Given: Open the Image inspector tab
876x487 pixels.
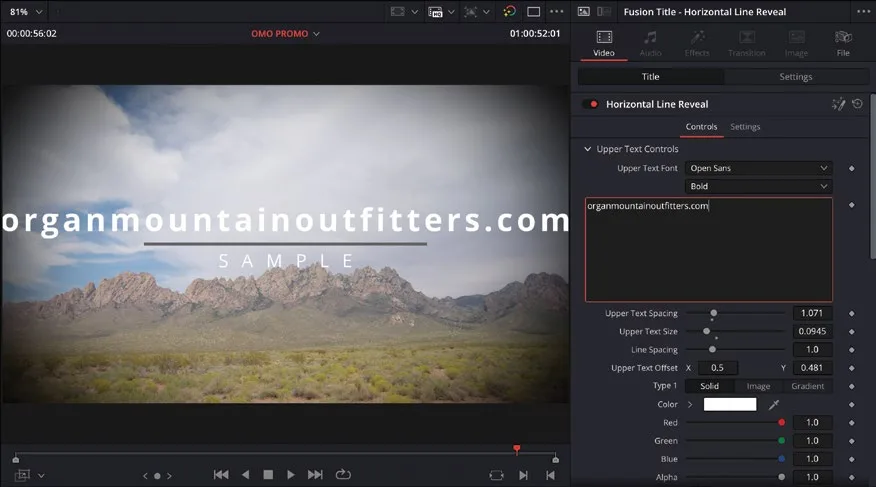Looking at the screenshot, I should [x=796, y=44].
